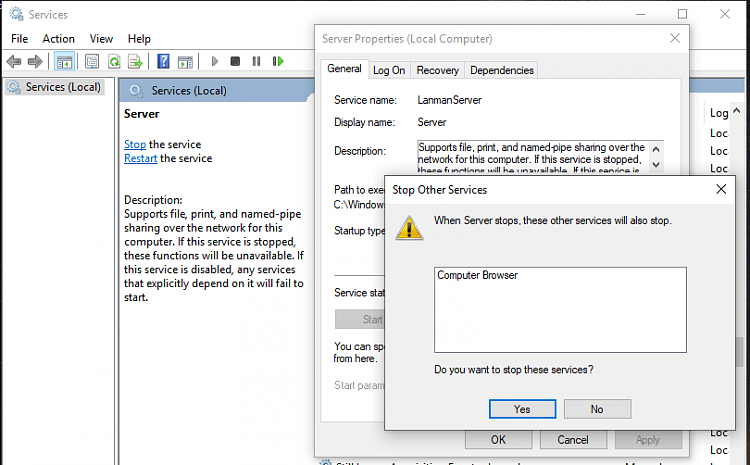Click the Pause Service toolbar icon
Screen dimensions: 750x465
point(256,61)
